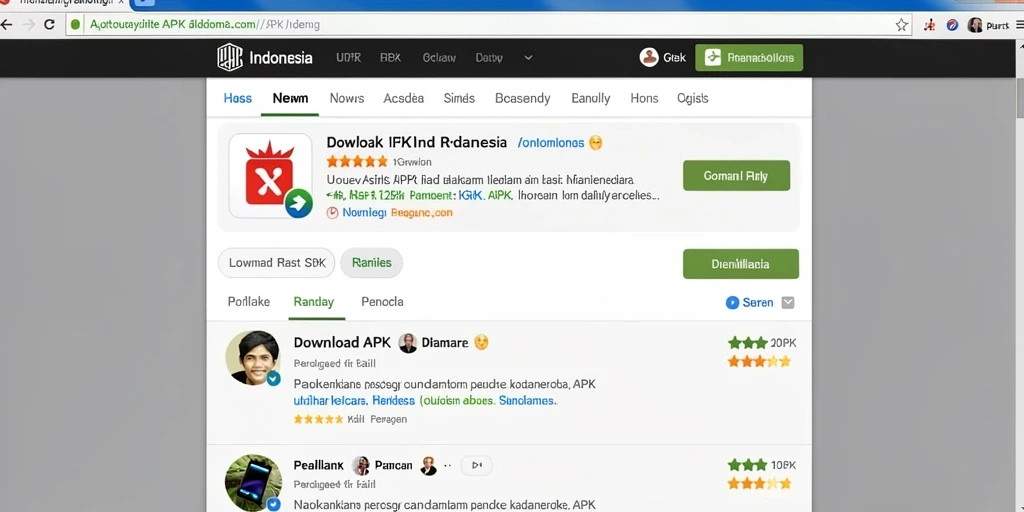1024x512 pixels.
Task: Click the Gtak user avatar icon
Action: coord(648,57)
